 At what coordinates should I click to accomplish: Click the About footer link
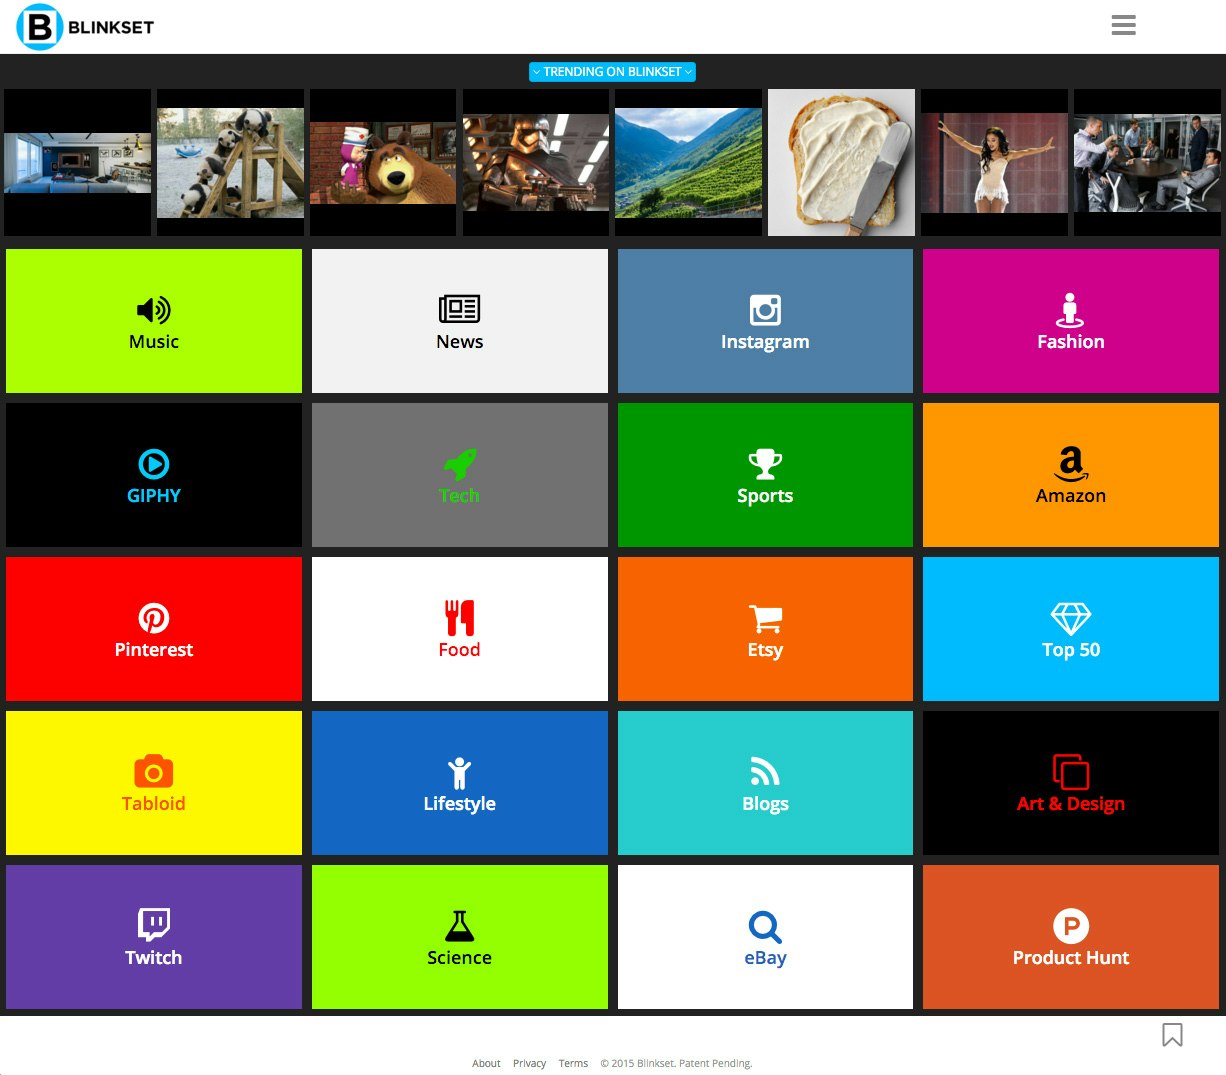pyautogui.click(x=486, y=1063)
